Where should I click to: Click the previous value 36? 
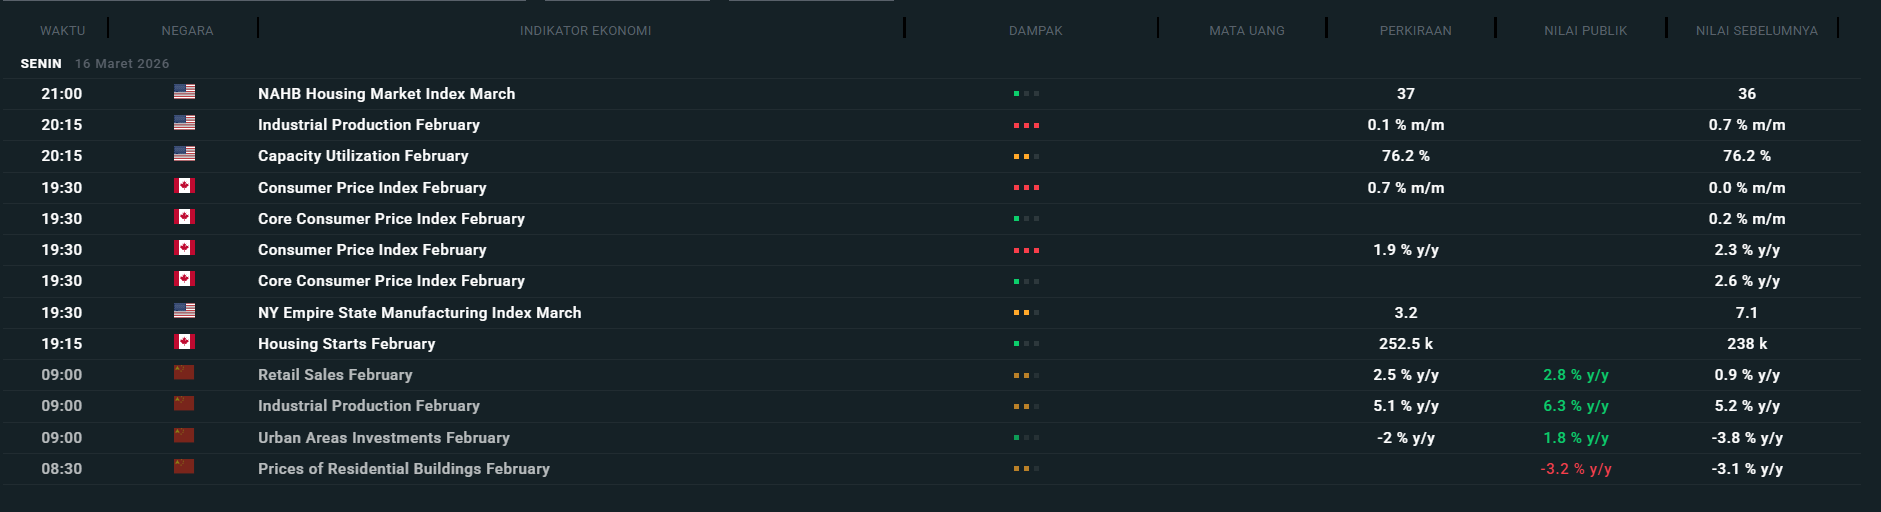coord(1746,93)
